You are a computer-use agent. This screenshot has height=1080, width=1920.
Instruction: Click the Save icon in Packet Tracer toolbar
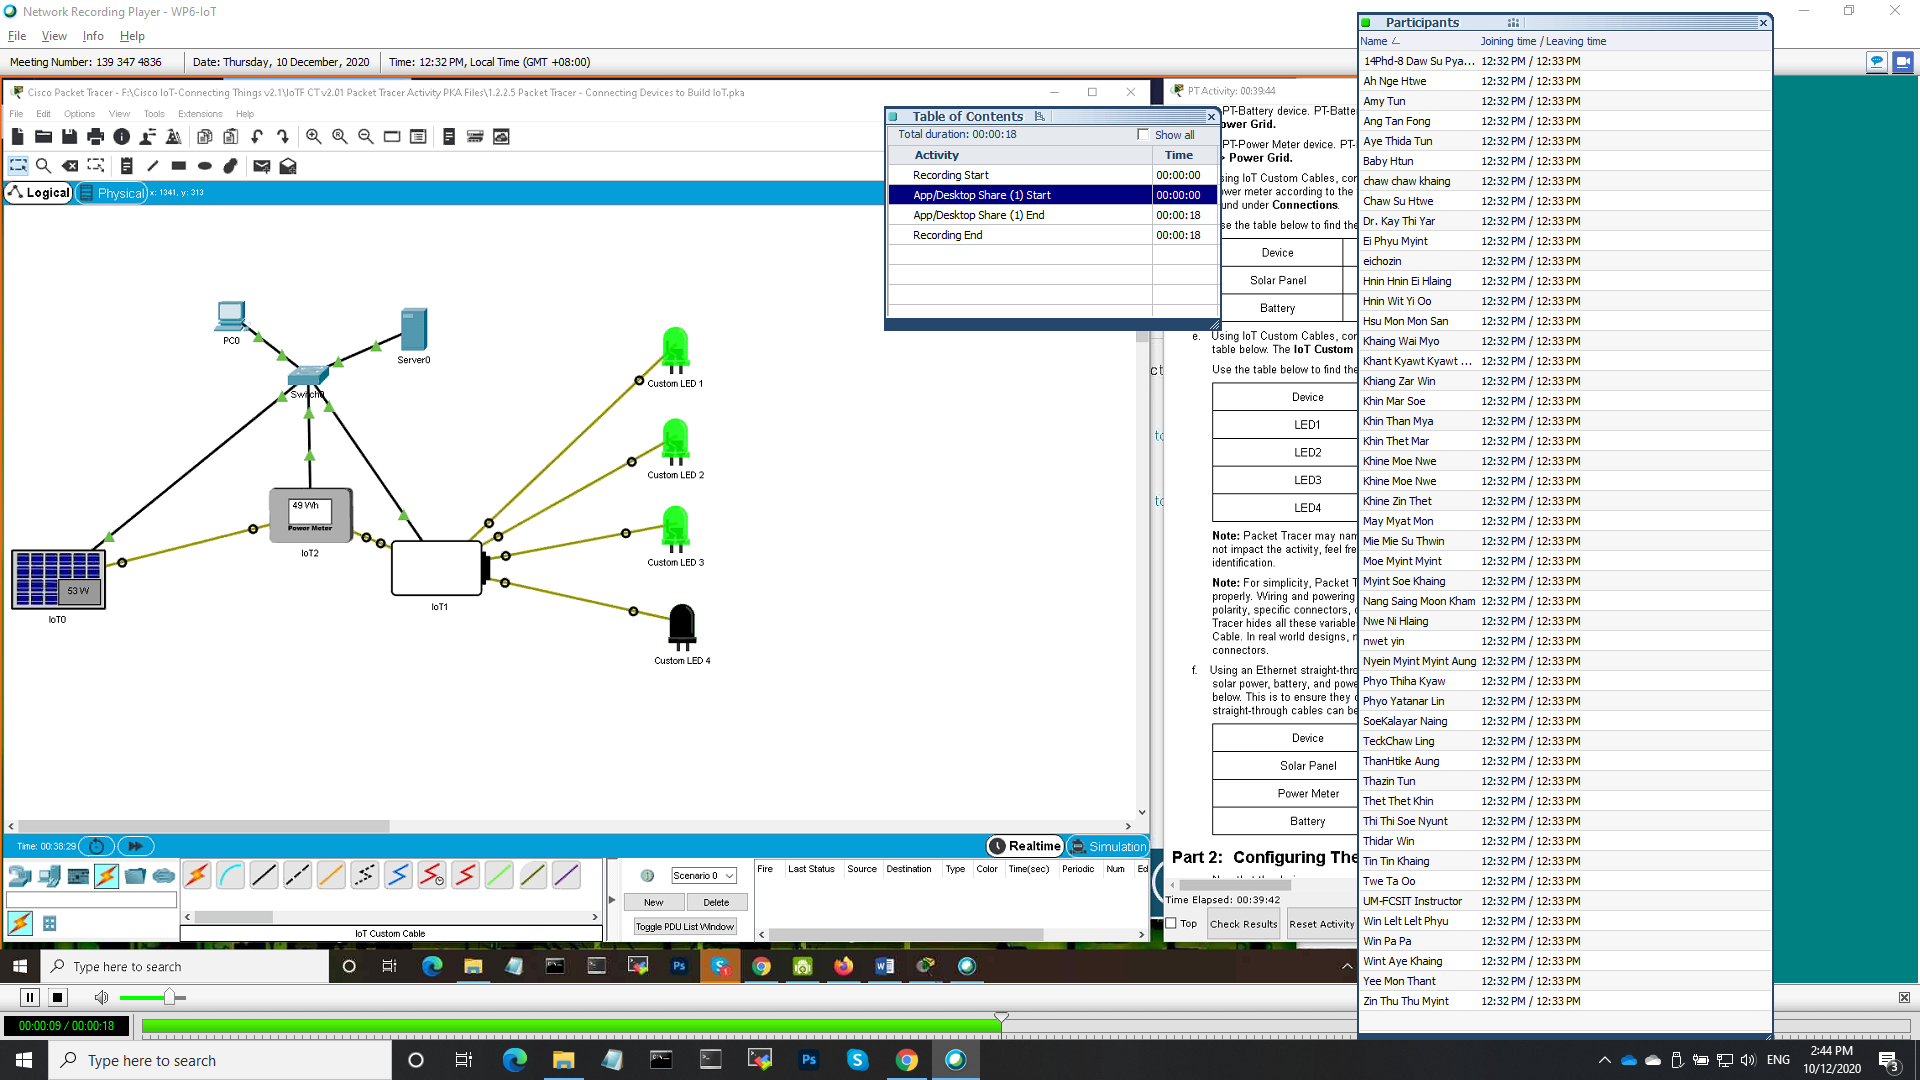coord(69,137)
